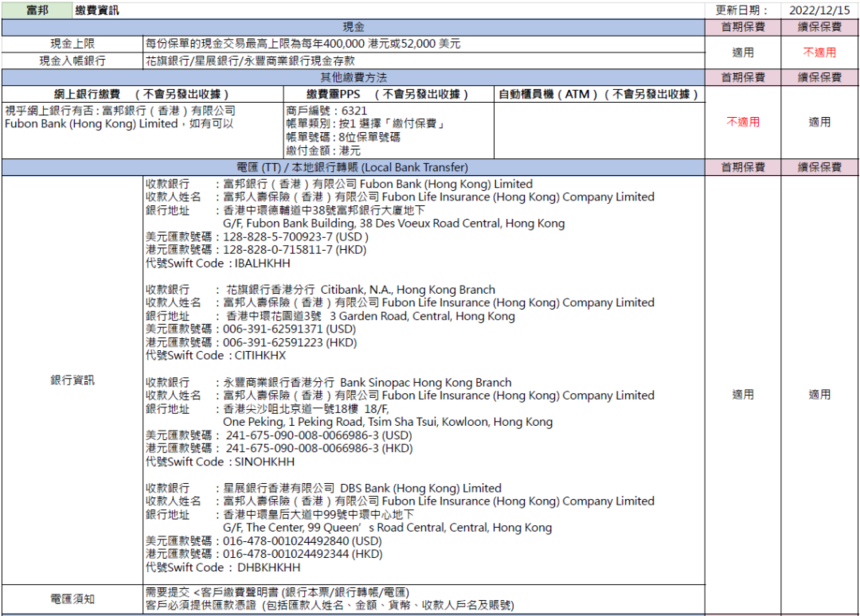Click the line starting "客戶必須提供匯款憑證"

click(x=330, y=606)
